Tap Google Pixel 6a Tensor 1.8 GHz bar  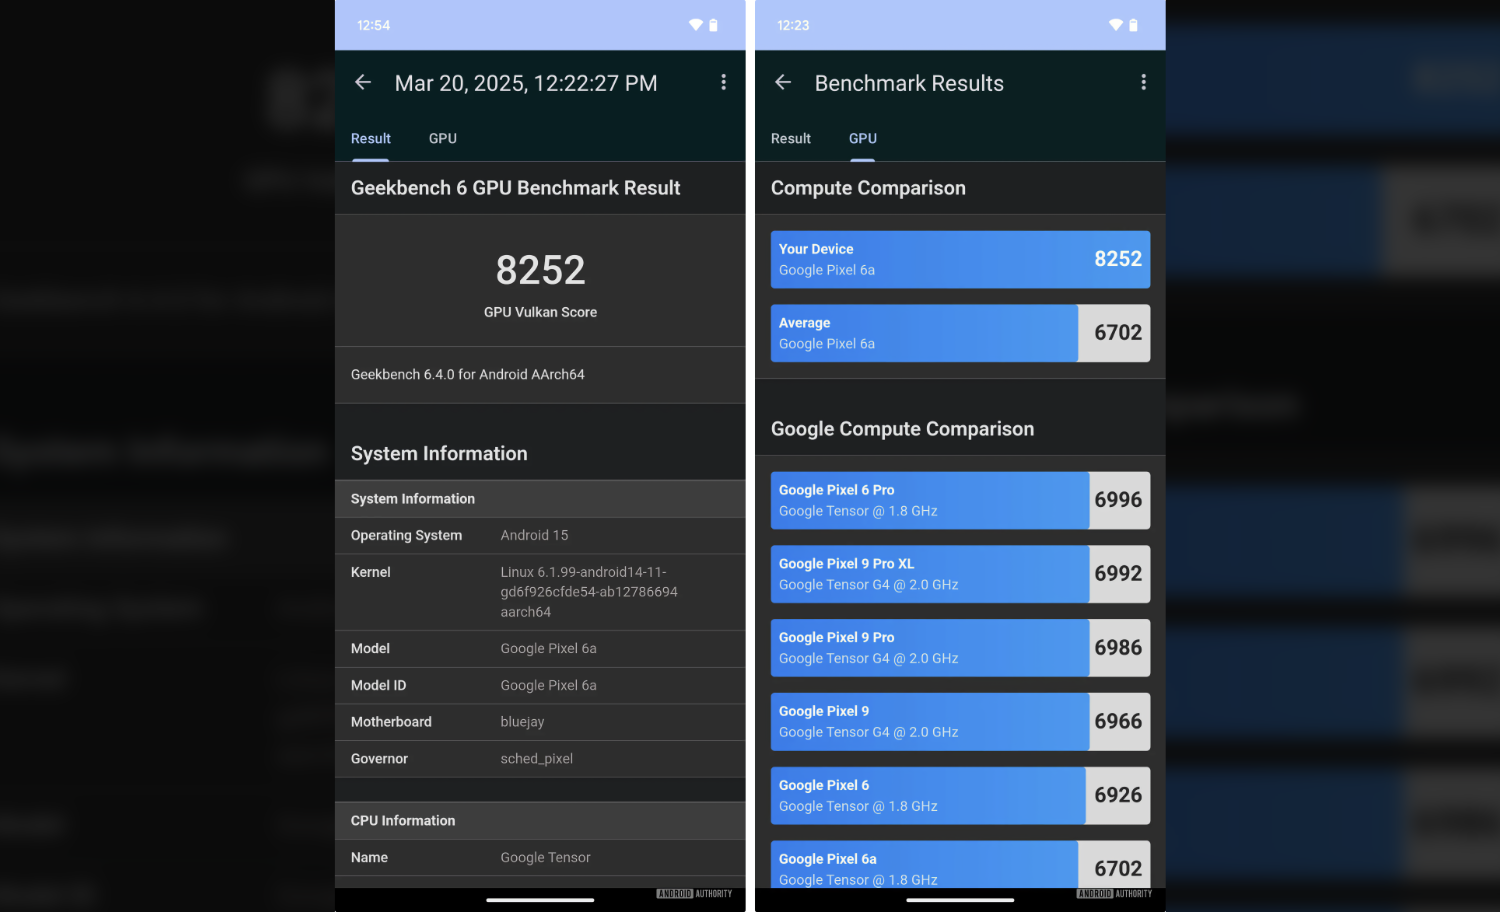tap(960, 864)
